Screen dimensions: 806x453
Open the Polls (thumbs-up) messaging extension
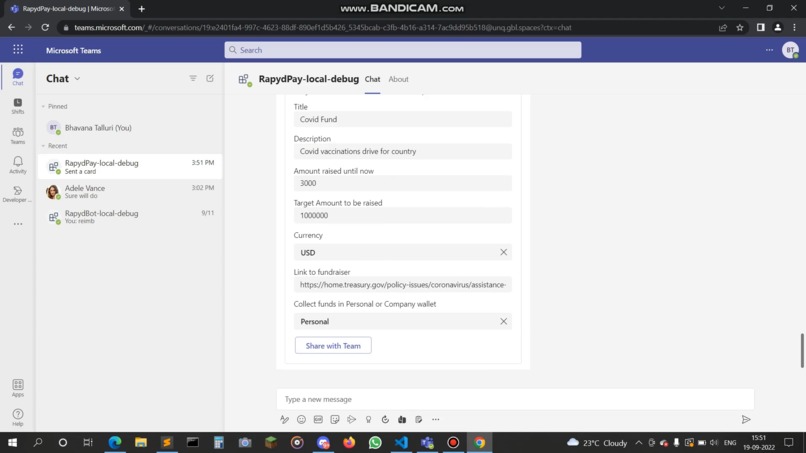402,419
